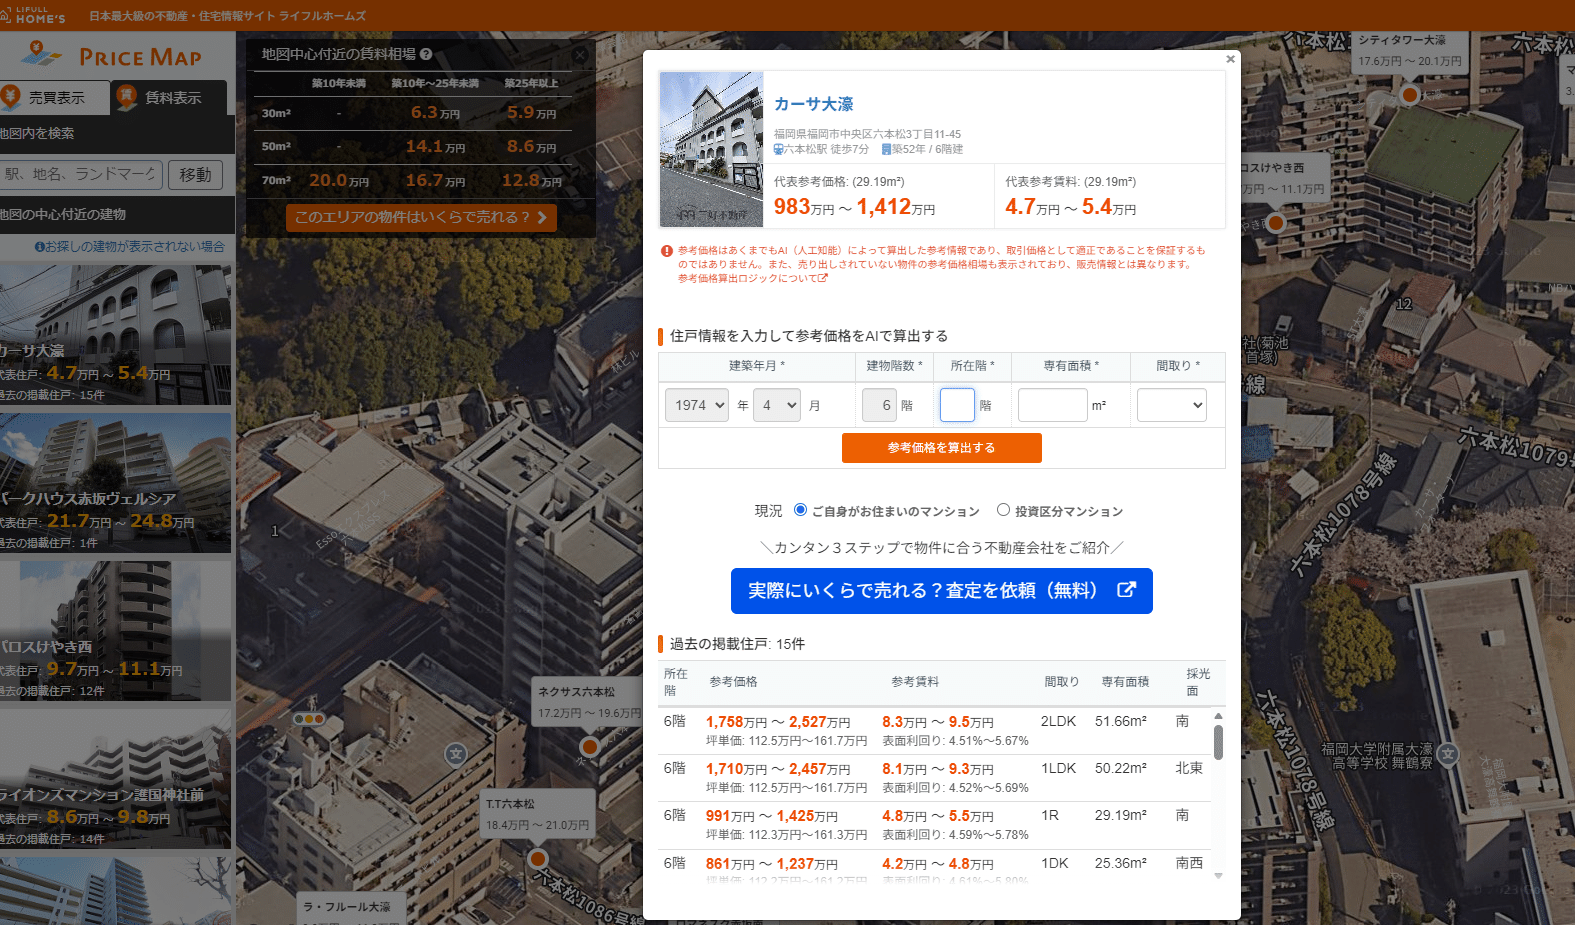Click the blue 査定を依頼（無料）button

click(x=941, y=591)
